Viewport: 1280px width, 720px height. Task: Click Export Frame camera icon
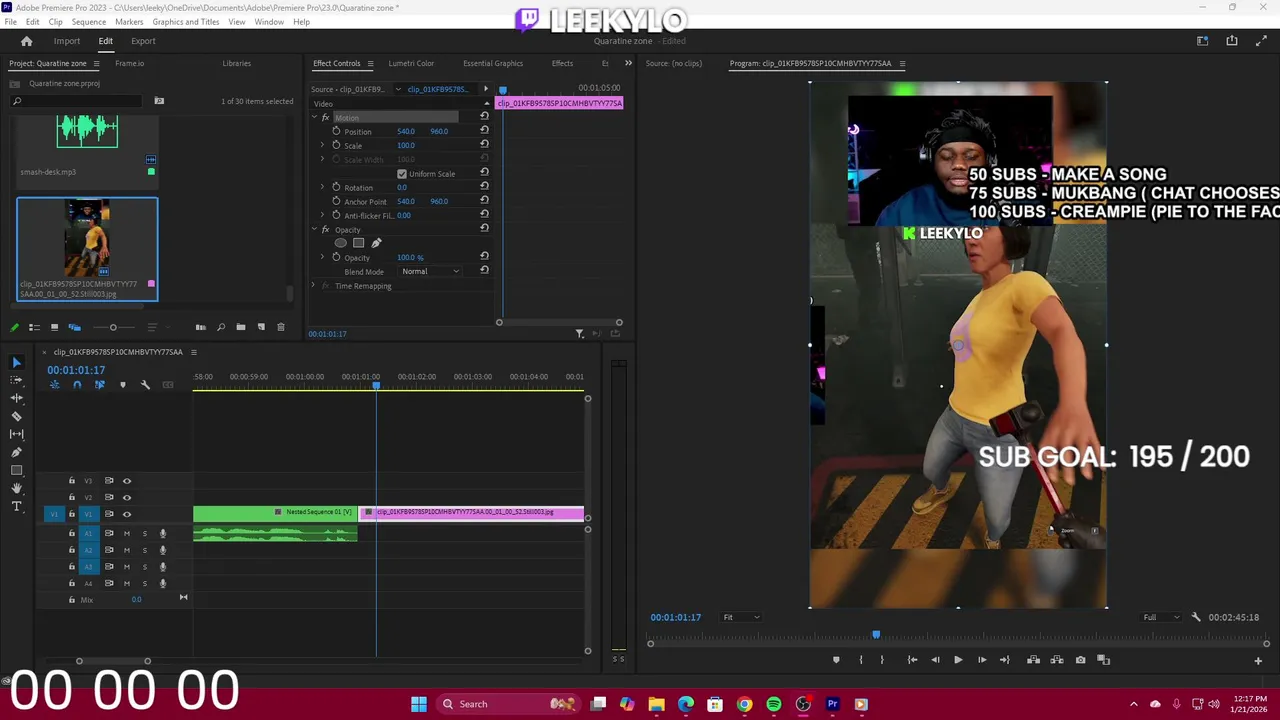(1080, 660)
